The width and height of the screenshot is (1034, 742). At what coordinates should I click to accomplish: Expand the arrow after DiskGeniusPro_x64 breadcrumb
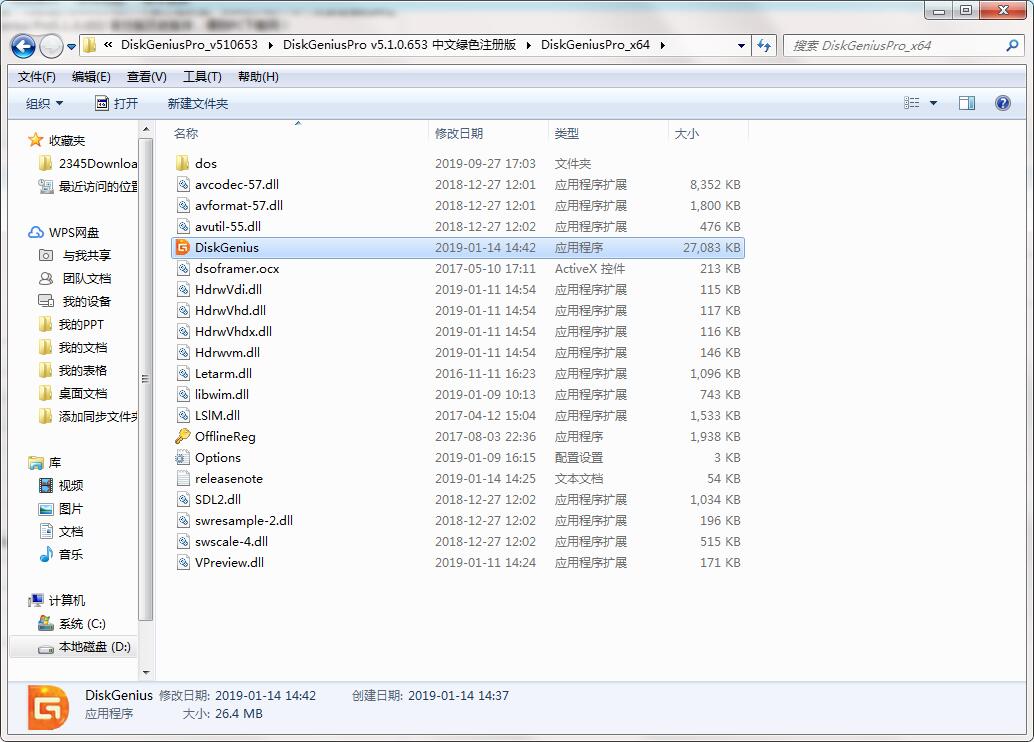[x=662, y=45]
